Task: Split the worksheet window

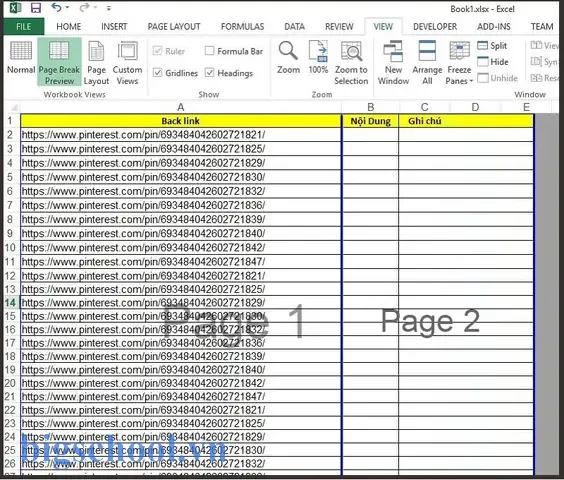Action: (x=492, y=46)
